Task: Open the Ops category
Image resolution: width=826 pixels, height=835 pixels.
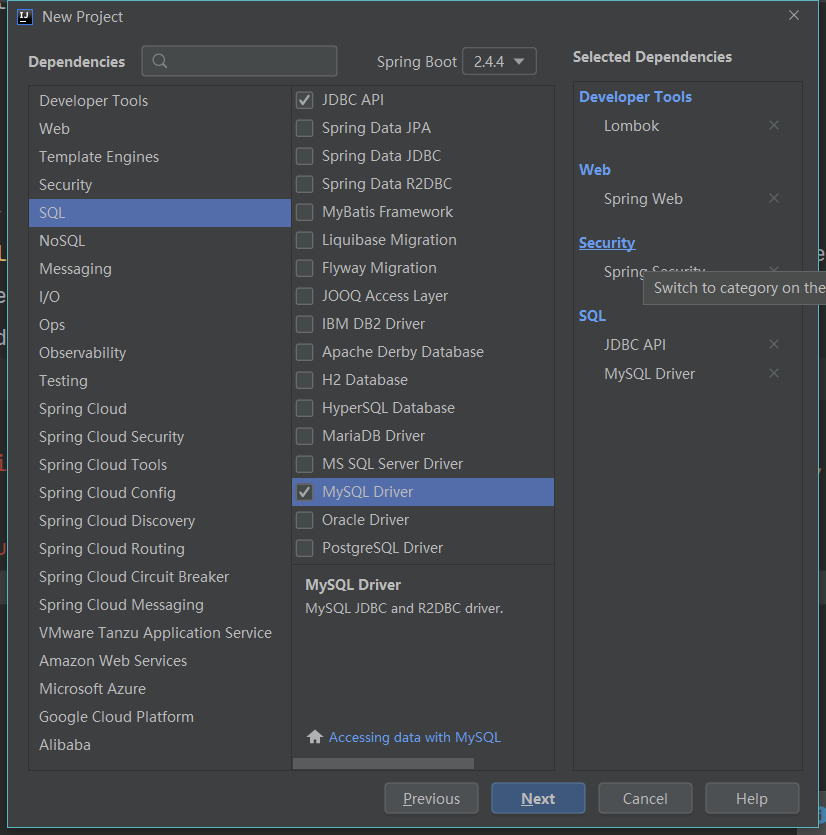Action: click(x=160, y=325)
